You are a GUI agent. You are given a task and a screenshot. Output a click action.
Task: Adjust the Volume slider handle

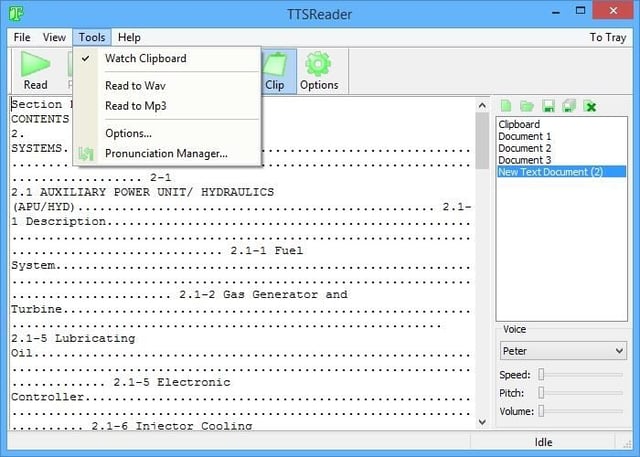coord(541,410)
